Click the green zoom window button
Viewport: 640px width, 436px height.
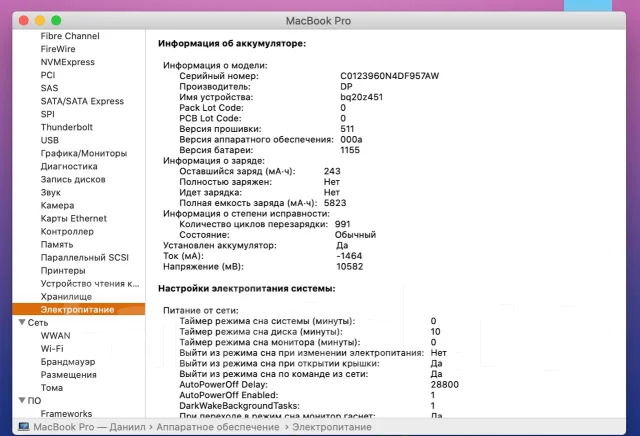pos(56,20)
